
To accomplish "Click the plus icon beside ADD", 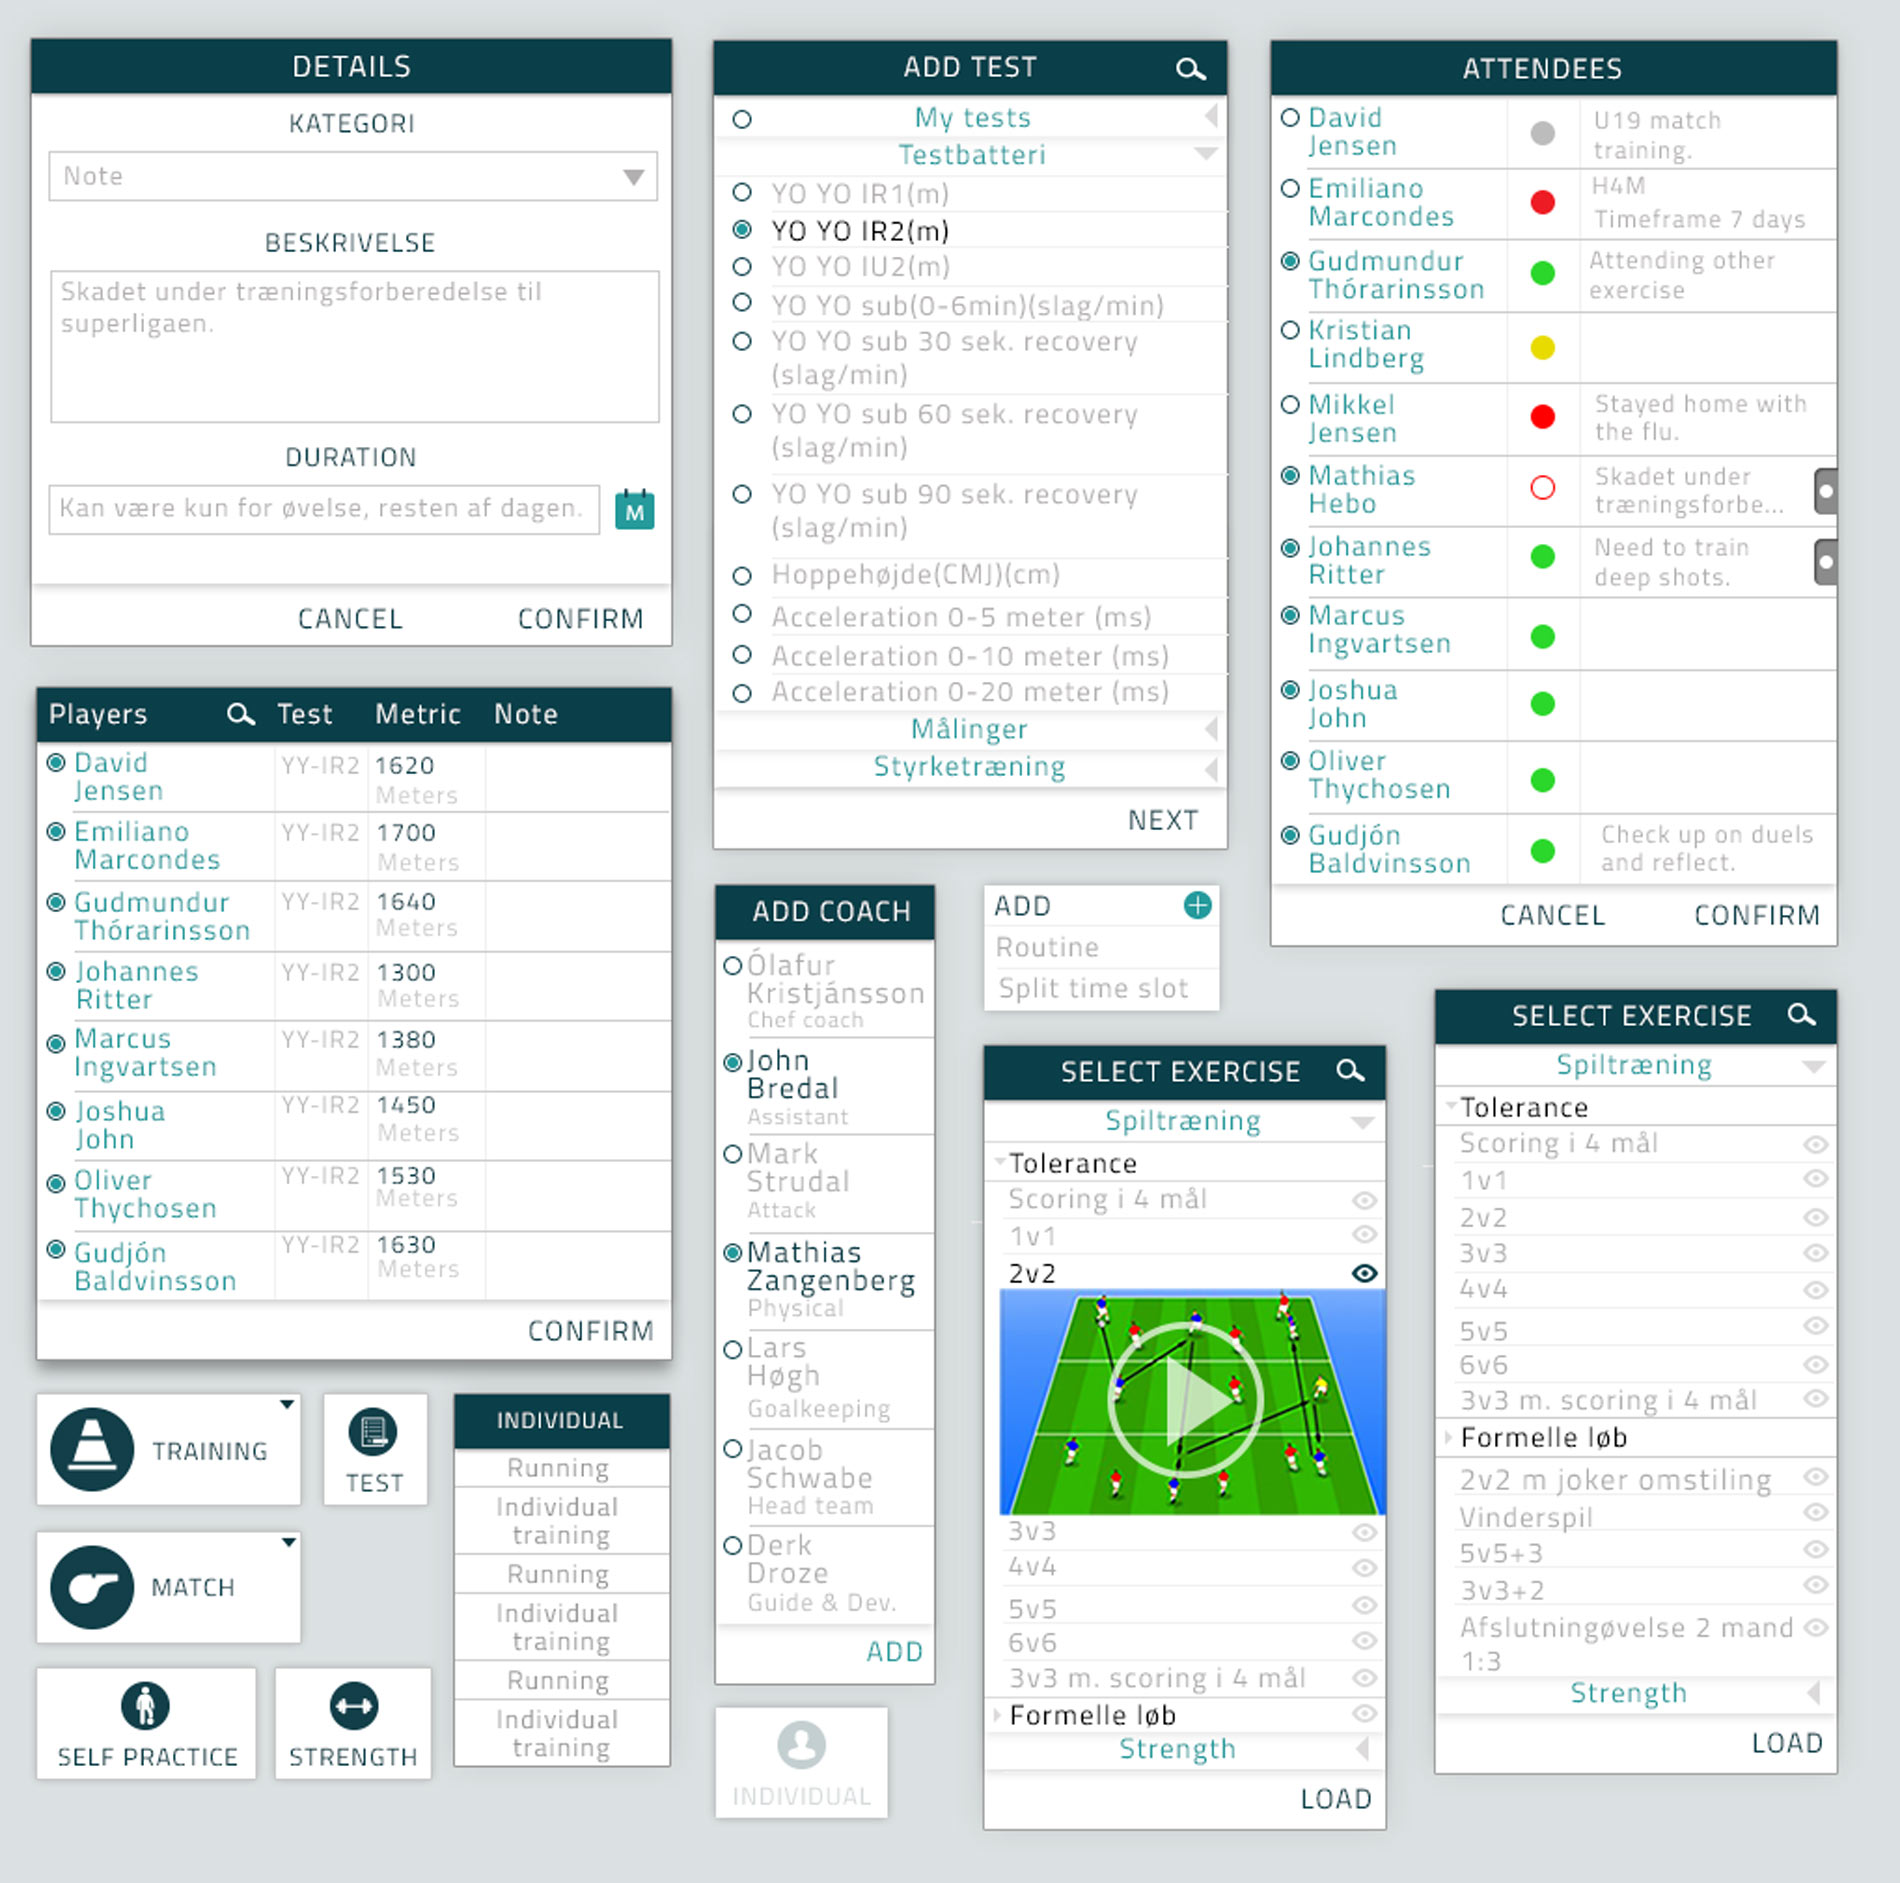I will (x=1197, y=905).
